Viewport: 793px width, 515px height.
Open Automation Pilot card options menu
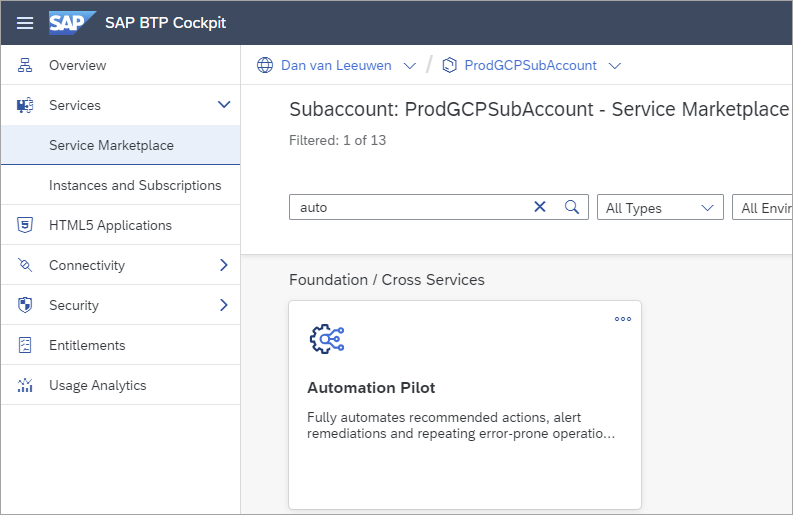coord(623,319)
